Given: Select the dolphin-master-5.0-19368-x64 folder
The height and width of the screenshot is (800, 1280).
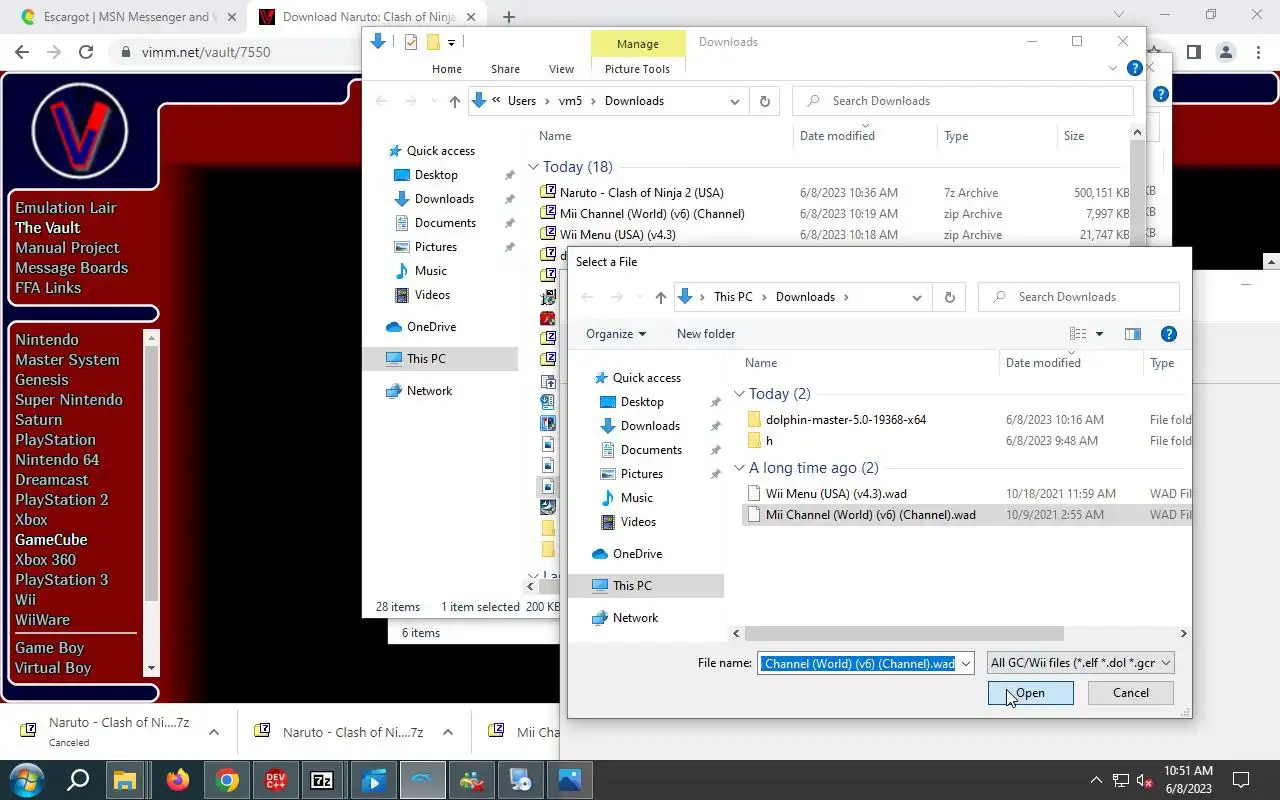Looking at the screenshot, I should pos(846,419).
